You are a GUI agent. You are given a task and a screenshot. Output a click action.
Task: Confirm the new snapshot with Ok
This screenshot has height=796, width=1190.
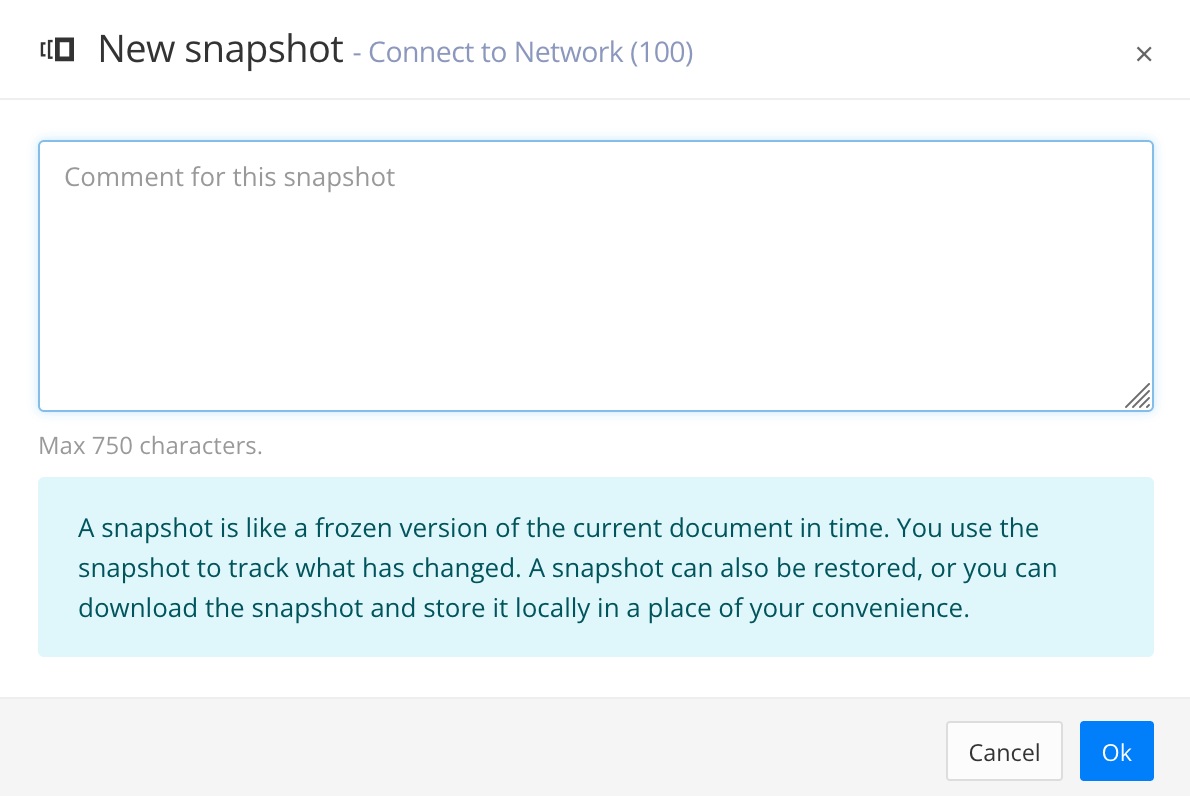tap(1116, 751)
